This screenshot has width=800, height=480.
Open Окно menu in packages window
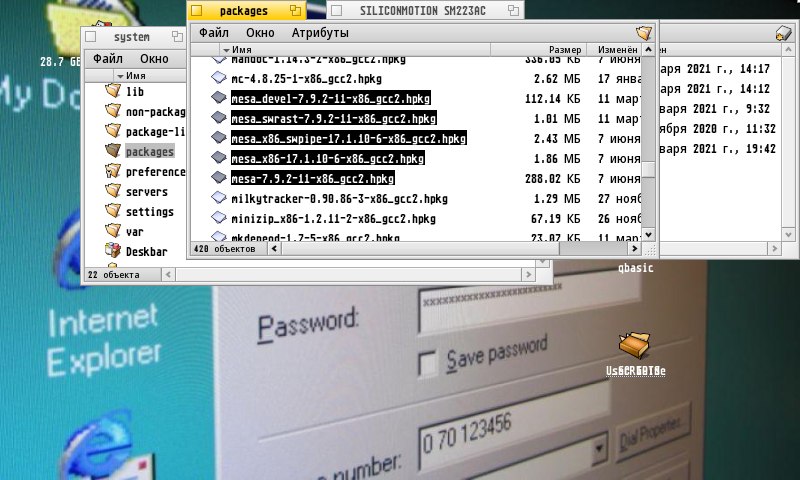tap(260, 33)
